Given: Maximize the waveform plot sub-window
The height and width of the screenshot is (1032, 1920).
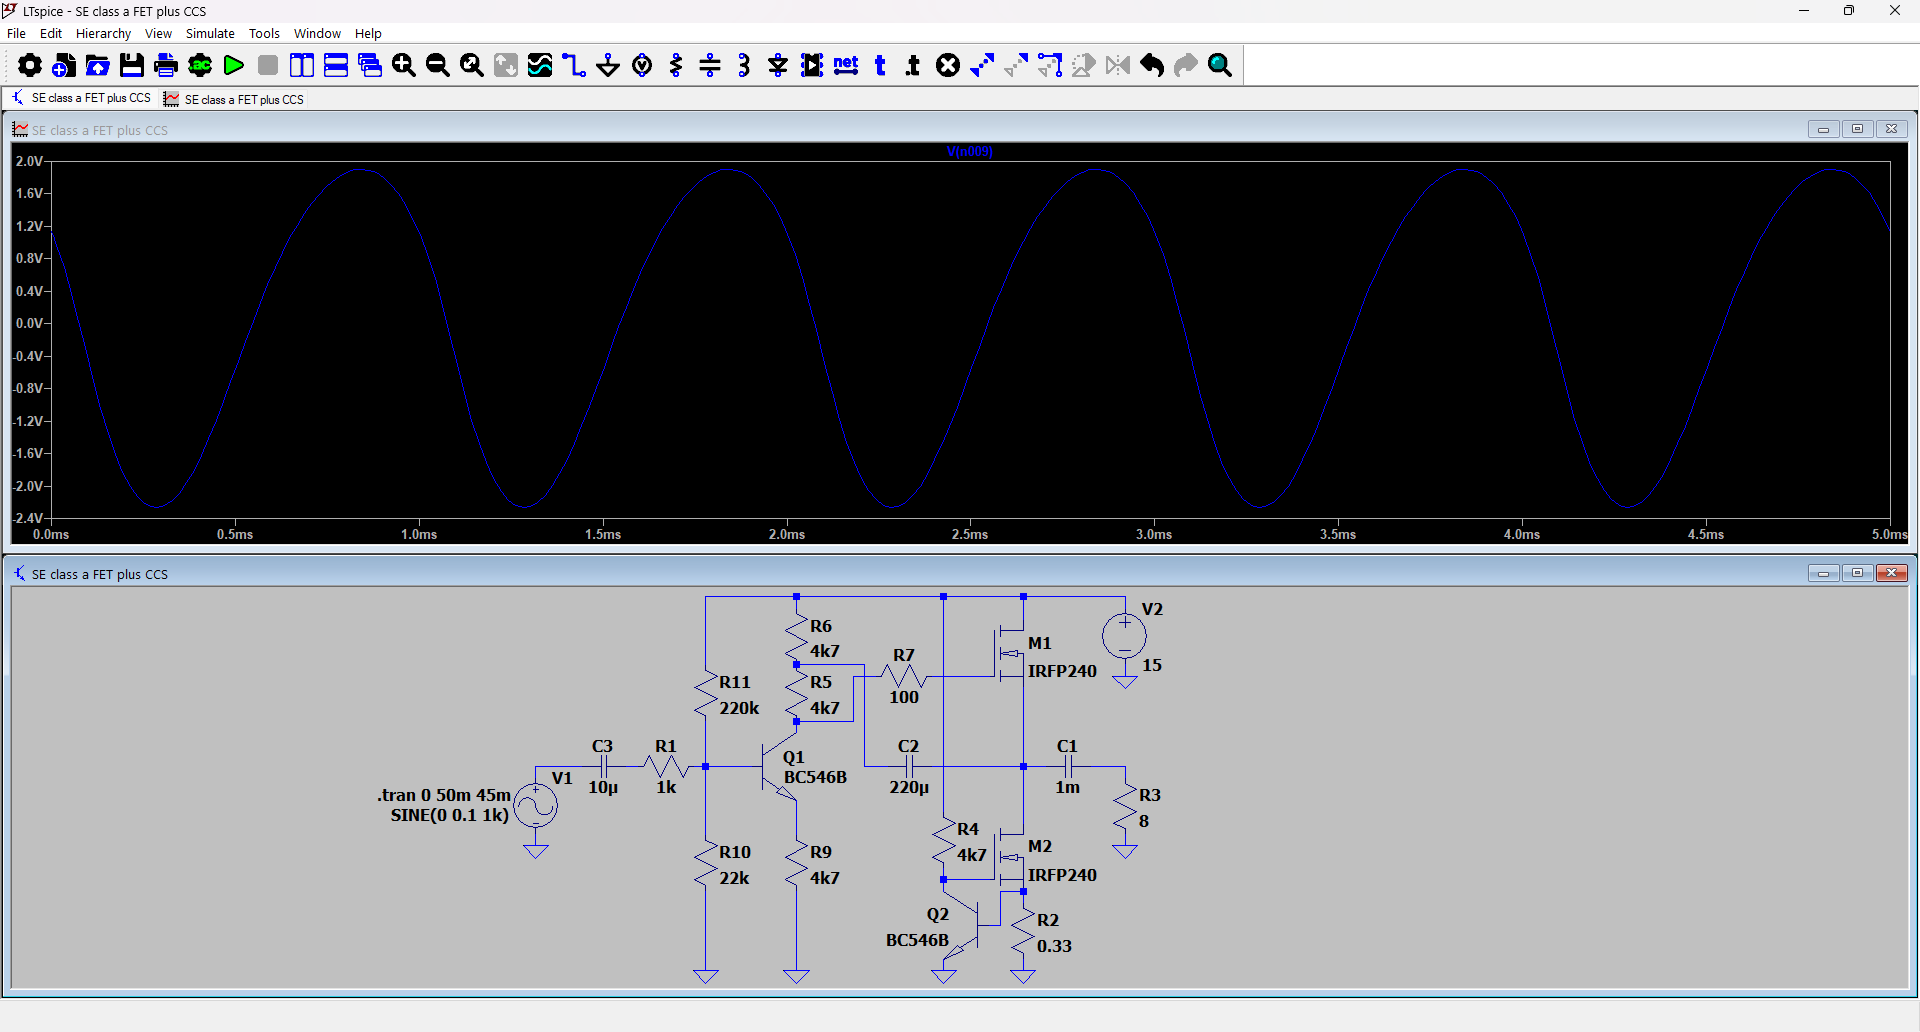Looking at the screenshot, I should click(x=1857, y=129).
